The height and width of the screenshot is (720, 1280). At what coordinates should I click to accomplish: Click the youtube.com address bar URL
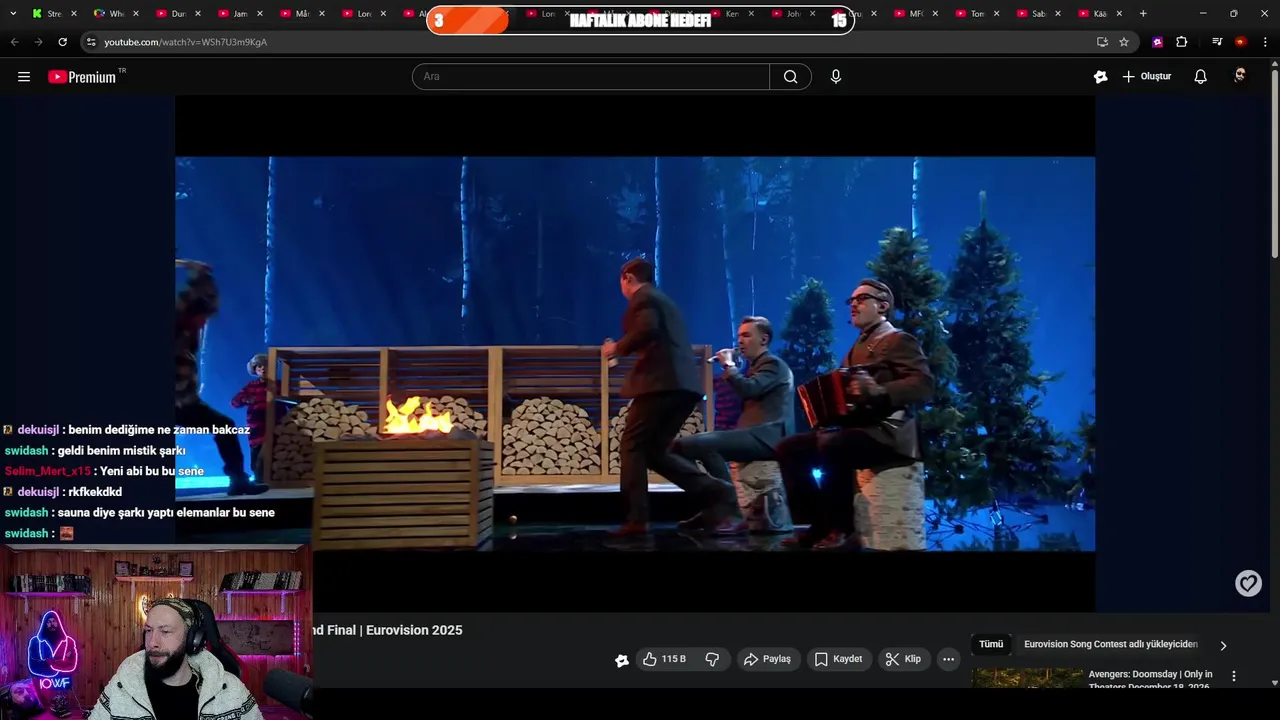tap(185, 42)
